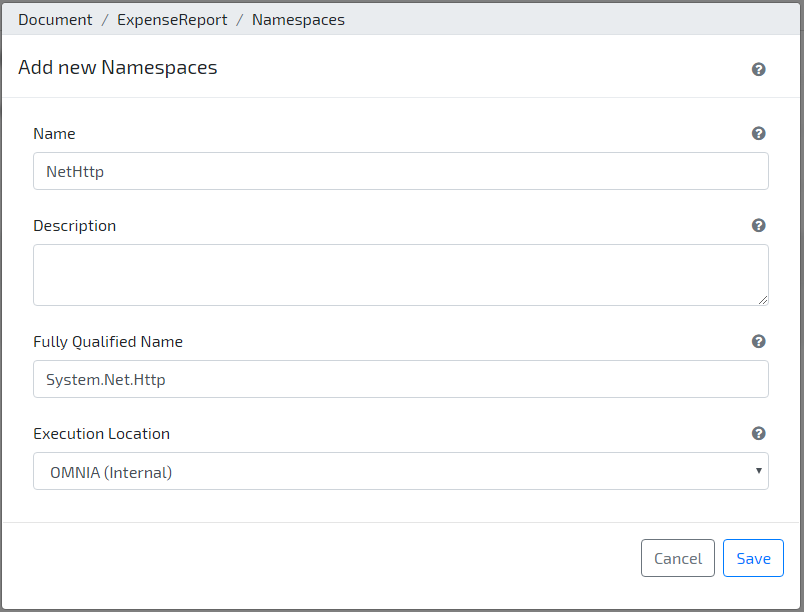Show help icon for Execution Location
This screenshot has height=612, width=804.
[x=758, y=433]
